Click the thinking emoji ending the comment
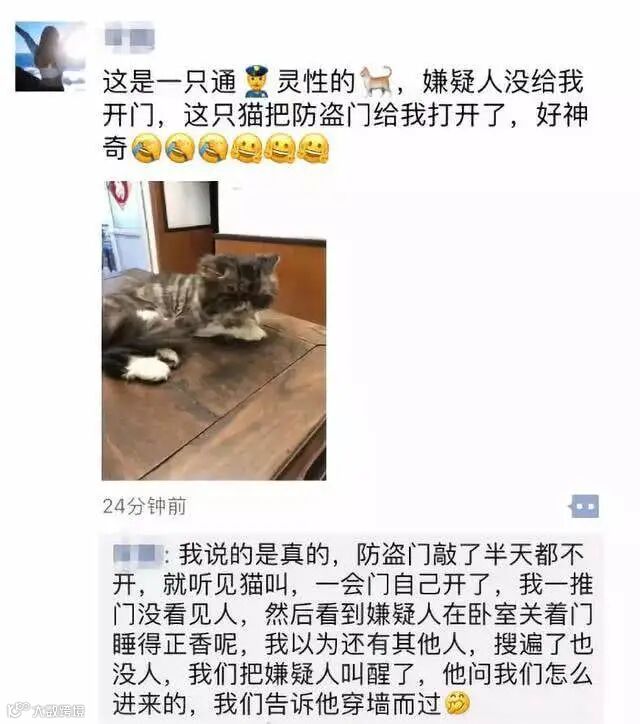 457,704
